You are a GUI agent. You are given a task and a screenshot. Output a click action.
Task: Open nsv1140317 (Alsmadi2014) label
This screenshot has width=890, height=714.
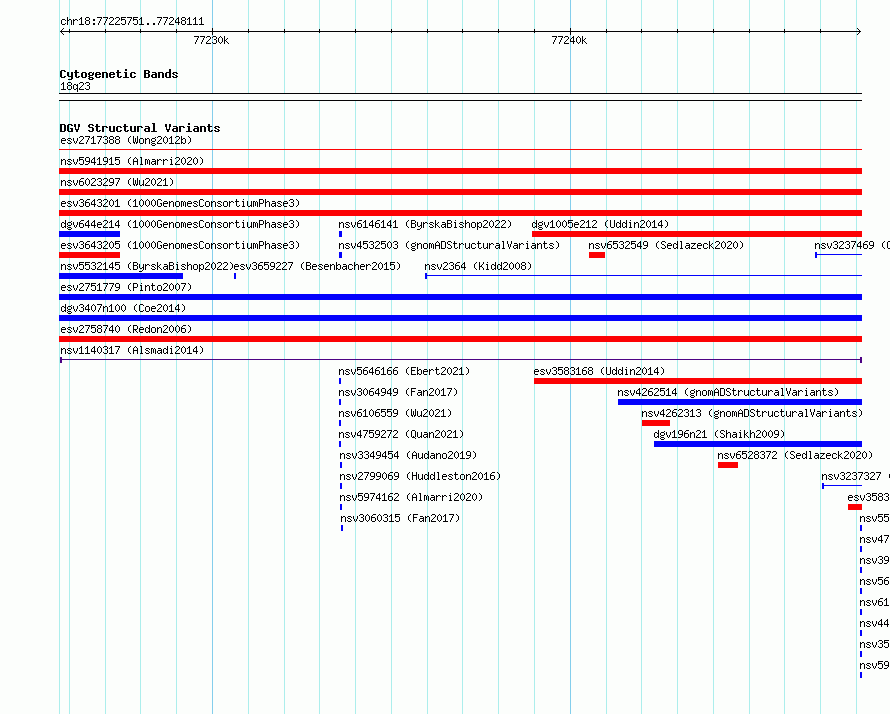click(x=132, y=350)
